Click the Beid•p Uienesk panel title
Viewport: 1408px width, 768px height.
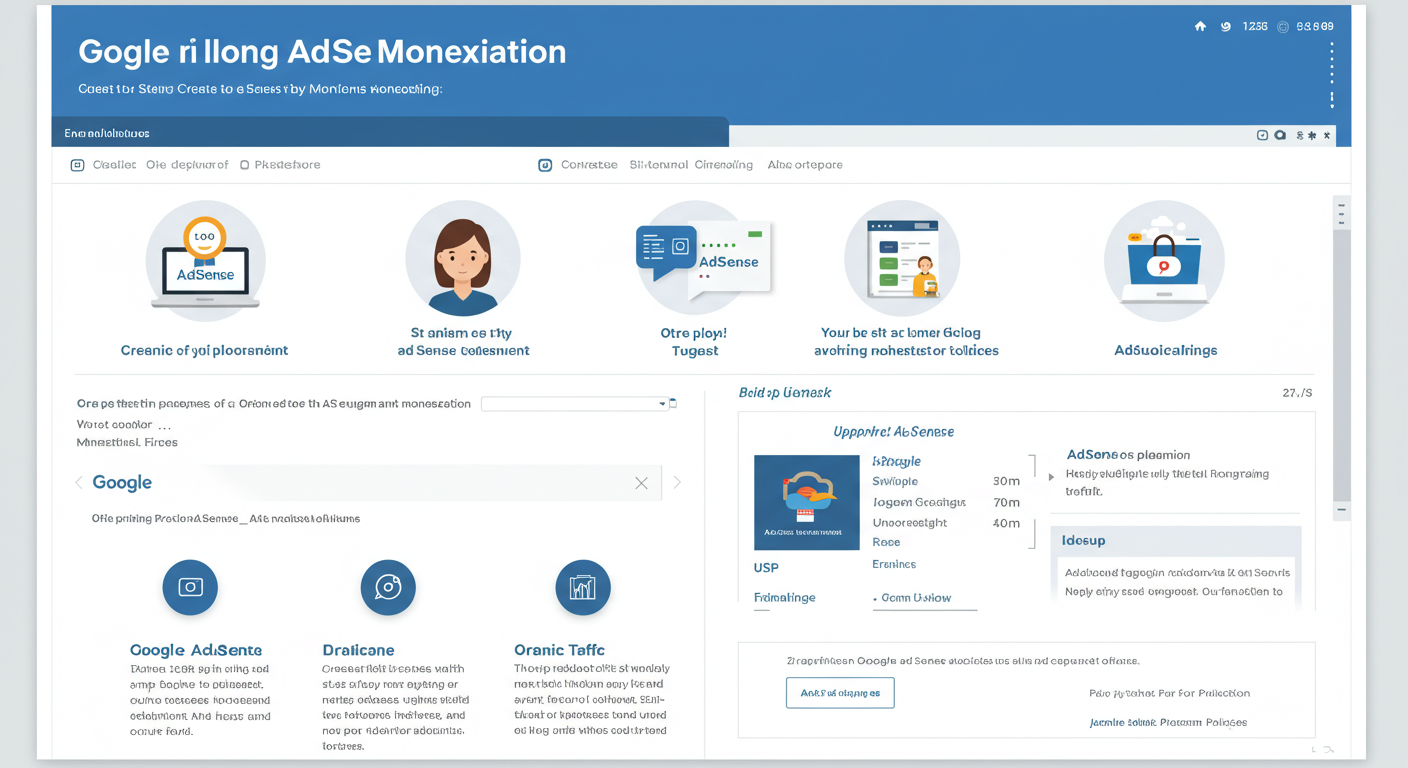tap(785, 393)
